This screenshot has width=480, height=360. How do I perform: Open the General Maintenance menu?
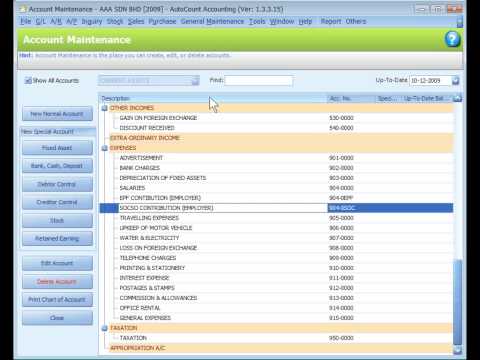[212, 21]
